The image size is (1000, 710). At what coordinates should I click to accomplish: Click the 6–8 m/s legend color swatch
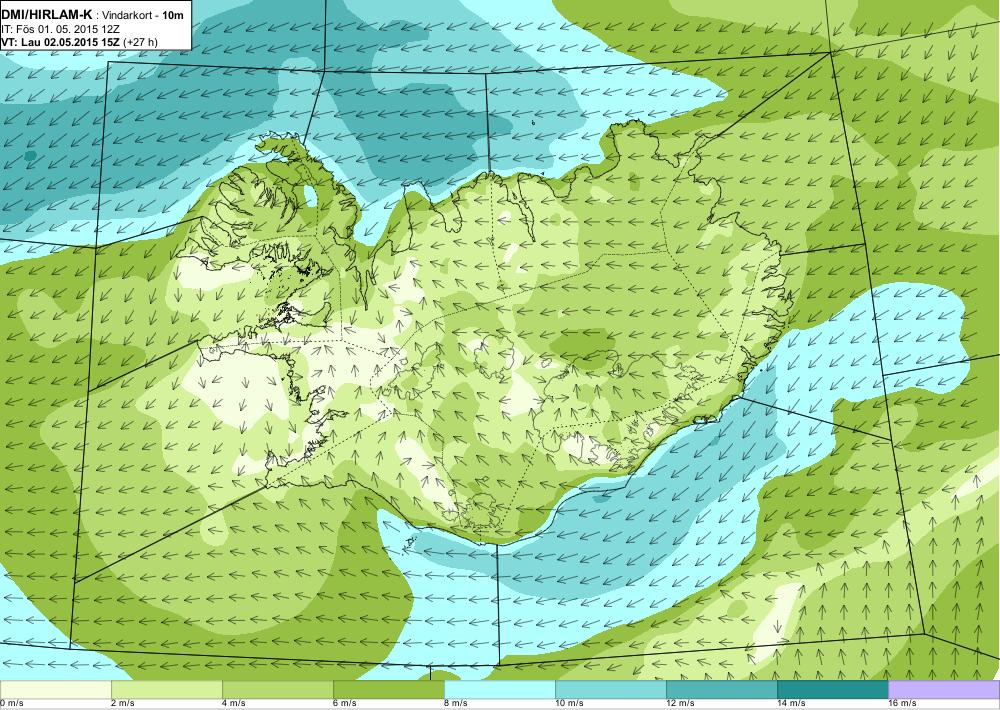point(388,690)
